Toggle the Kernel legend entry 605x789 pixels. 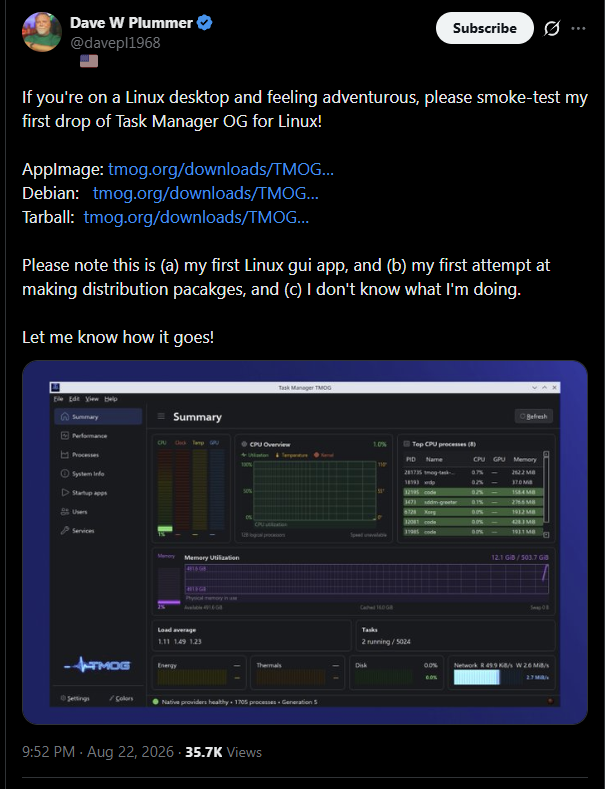(x=324, y=455)
